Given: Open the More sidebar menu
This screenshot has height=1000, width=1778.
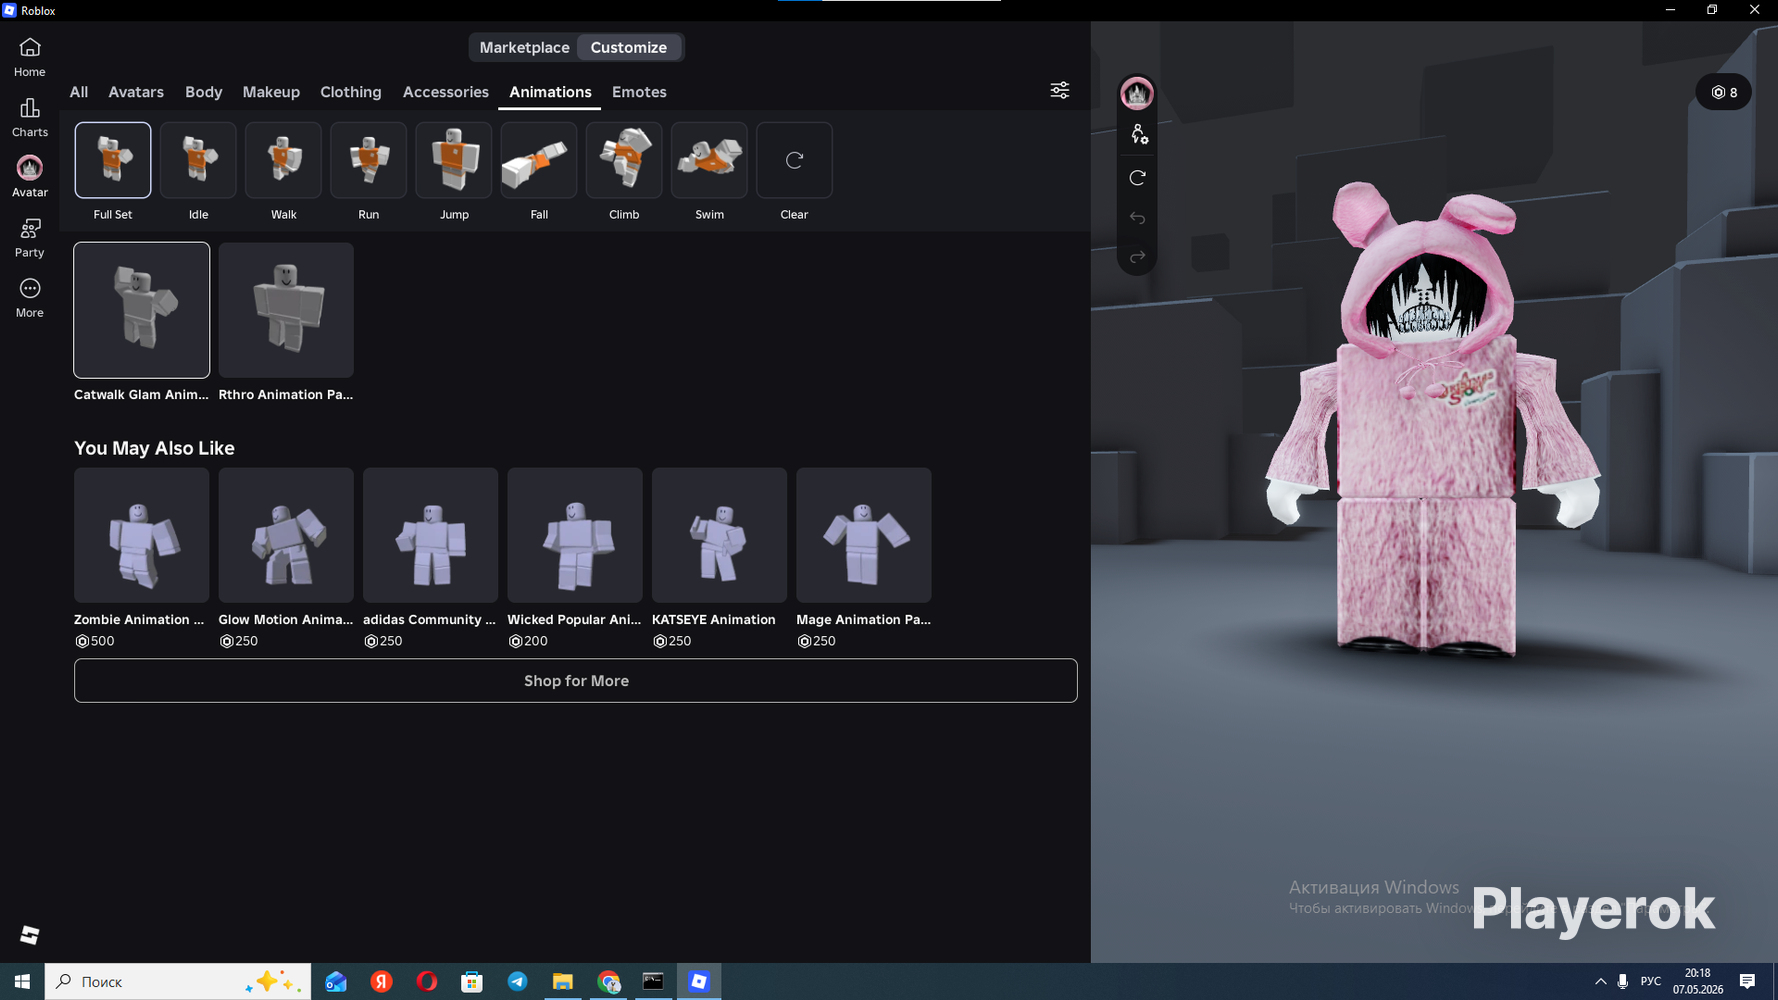Looking at the screenshot, I should click(x=29, y=298).
